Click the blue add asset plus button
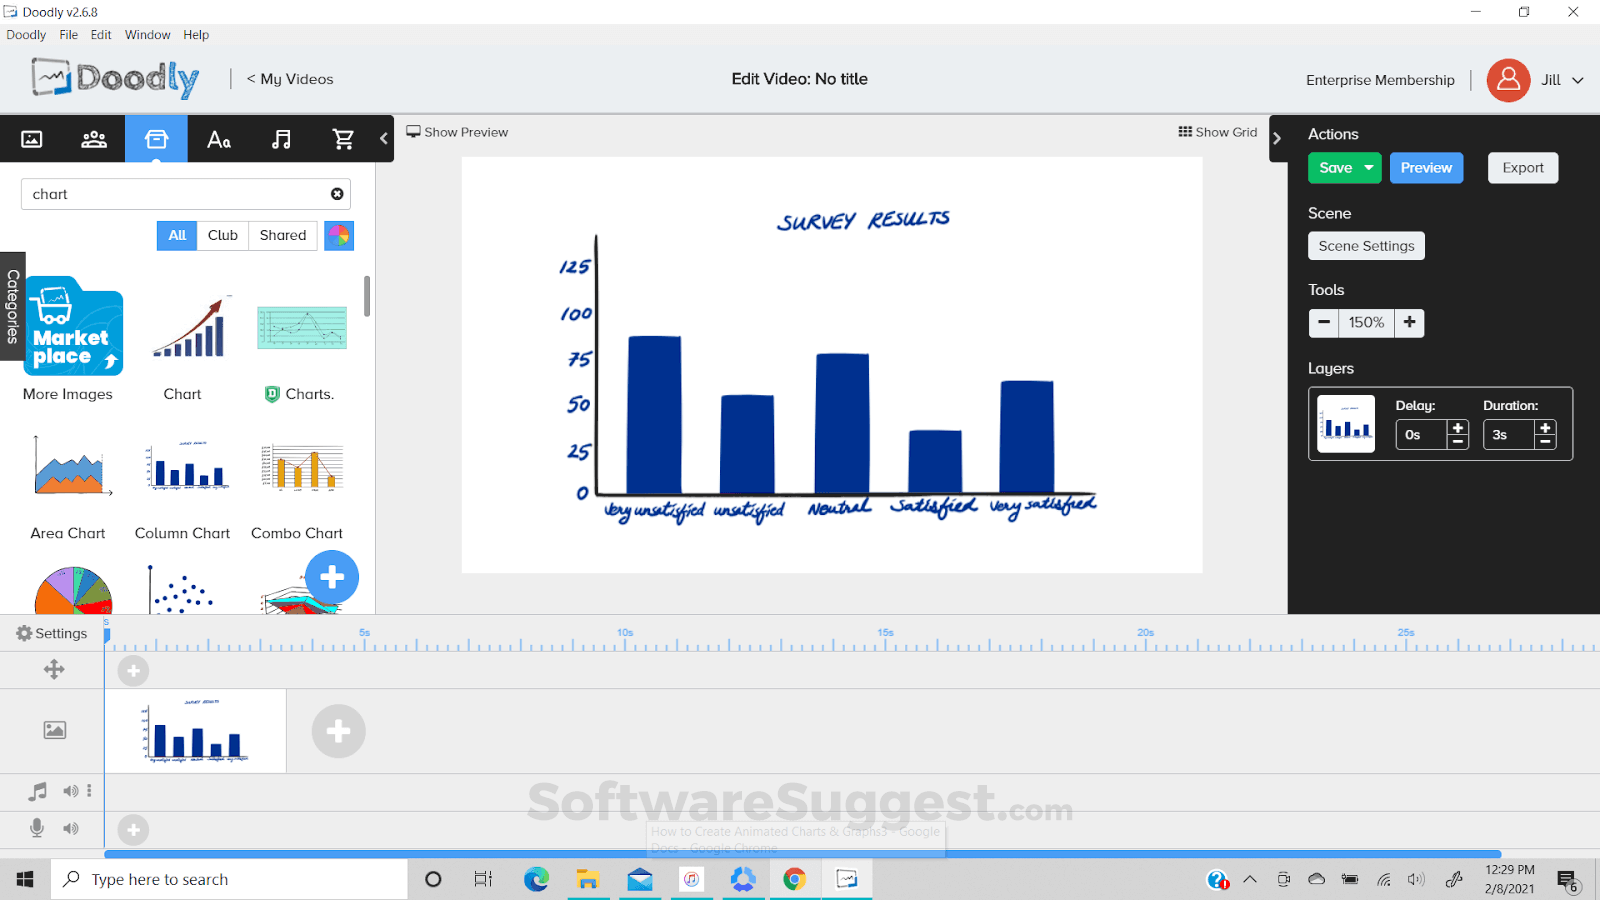Image resolution: width=1600 pixels, height=900 pixels. tap(332, 577)
